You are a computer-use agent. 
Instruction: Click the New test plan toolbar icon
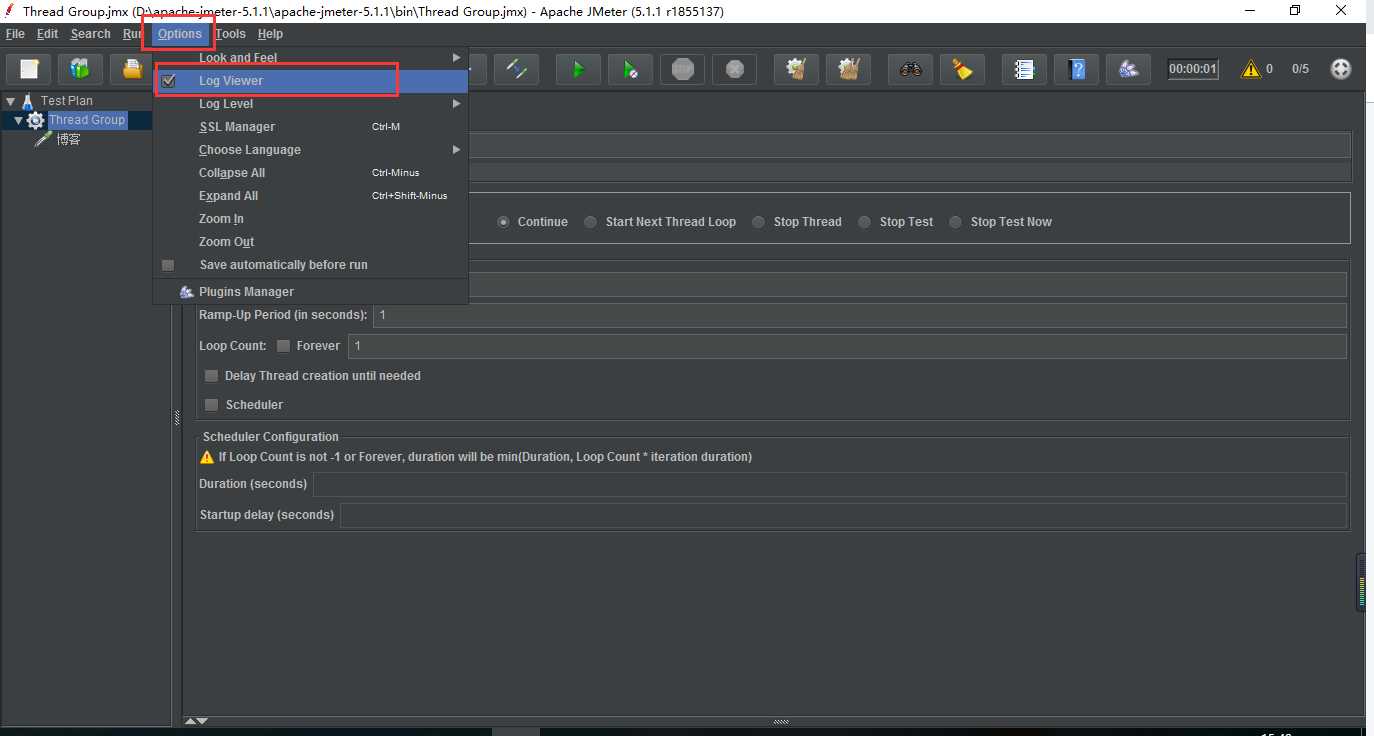[29, 69]
